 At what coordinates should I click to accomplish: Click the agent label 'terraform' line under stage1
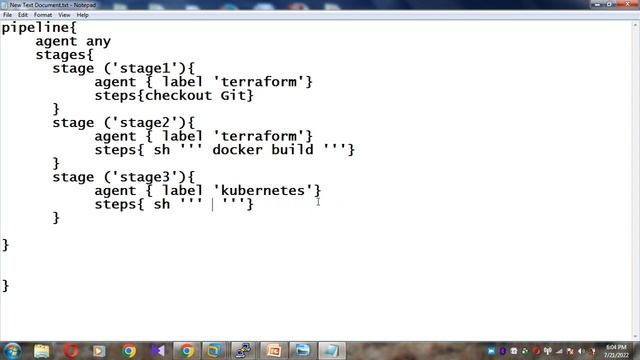[203, 82]
